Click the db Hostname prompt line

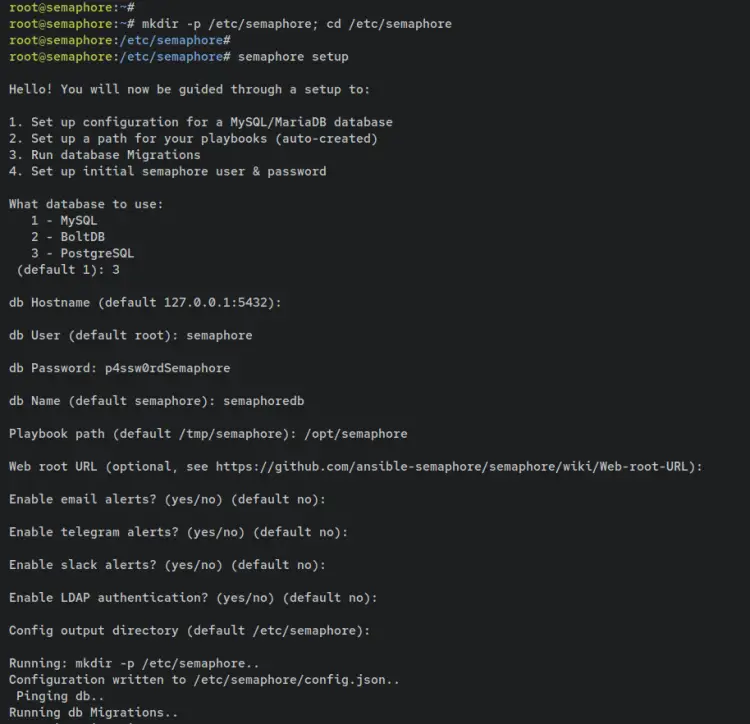142,302
